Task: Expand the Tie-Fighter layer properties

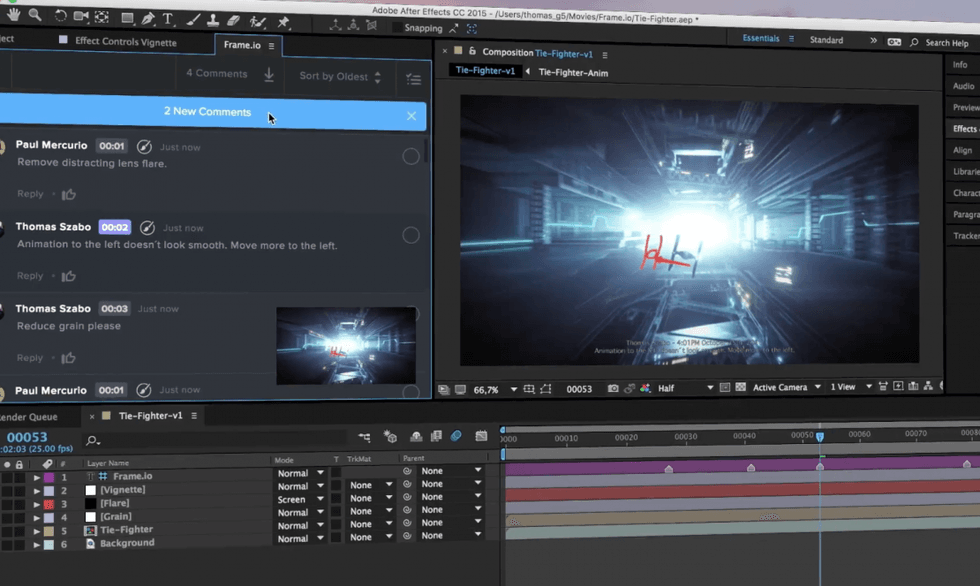Action: [36, 531]
